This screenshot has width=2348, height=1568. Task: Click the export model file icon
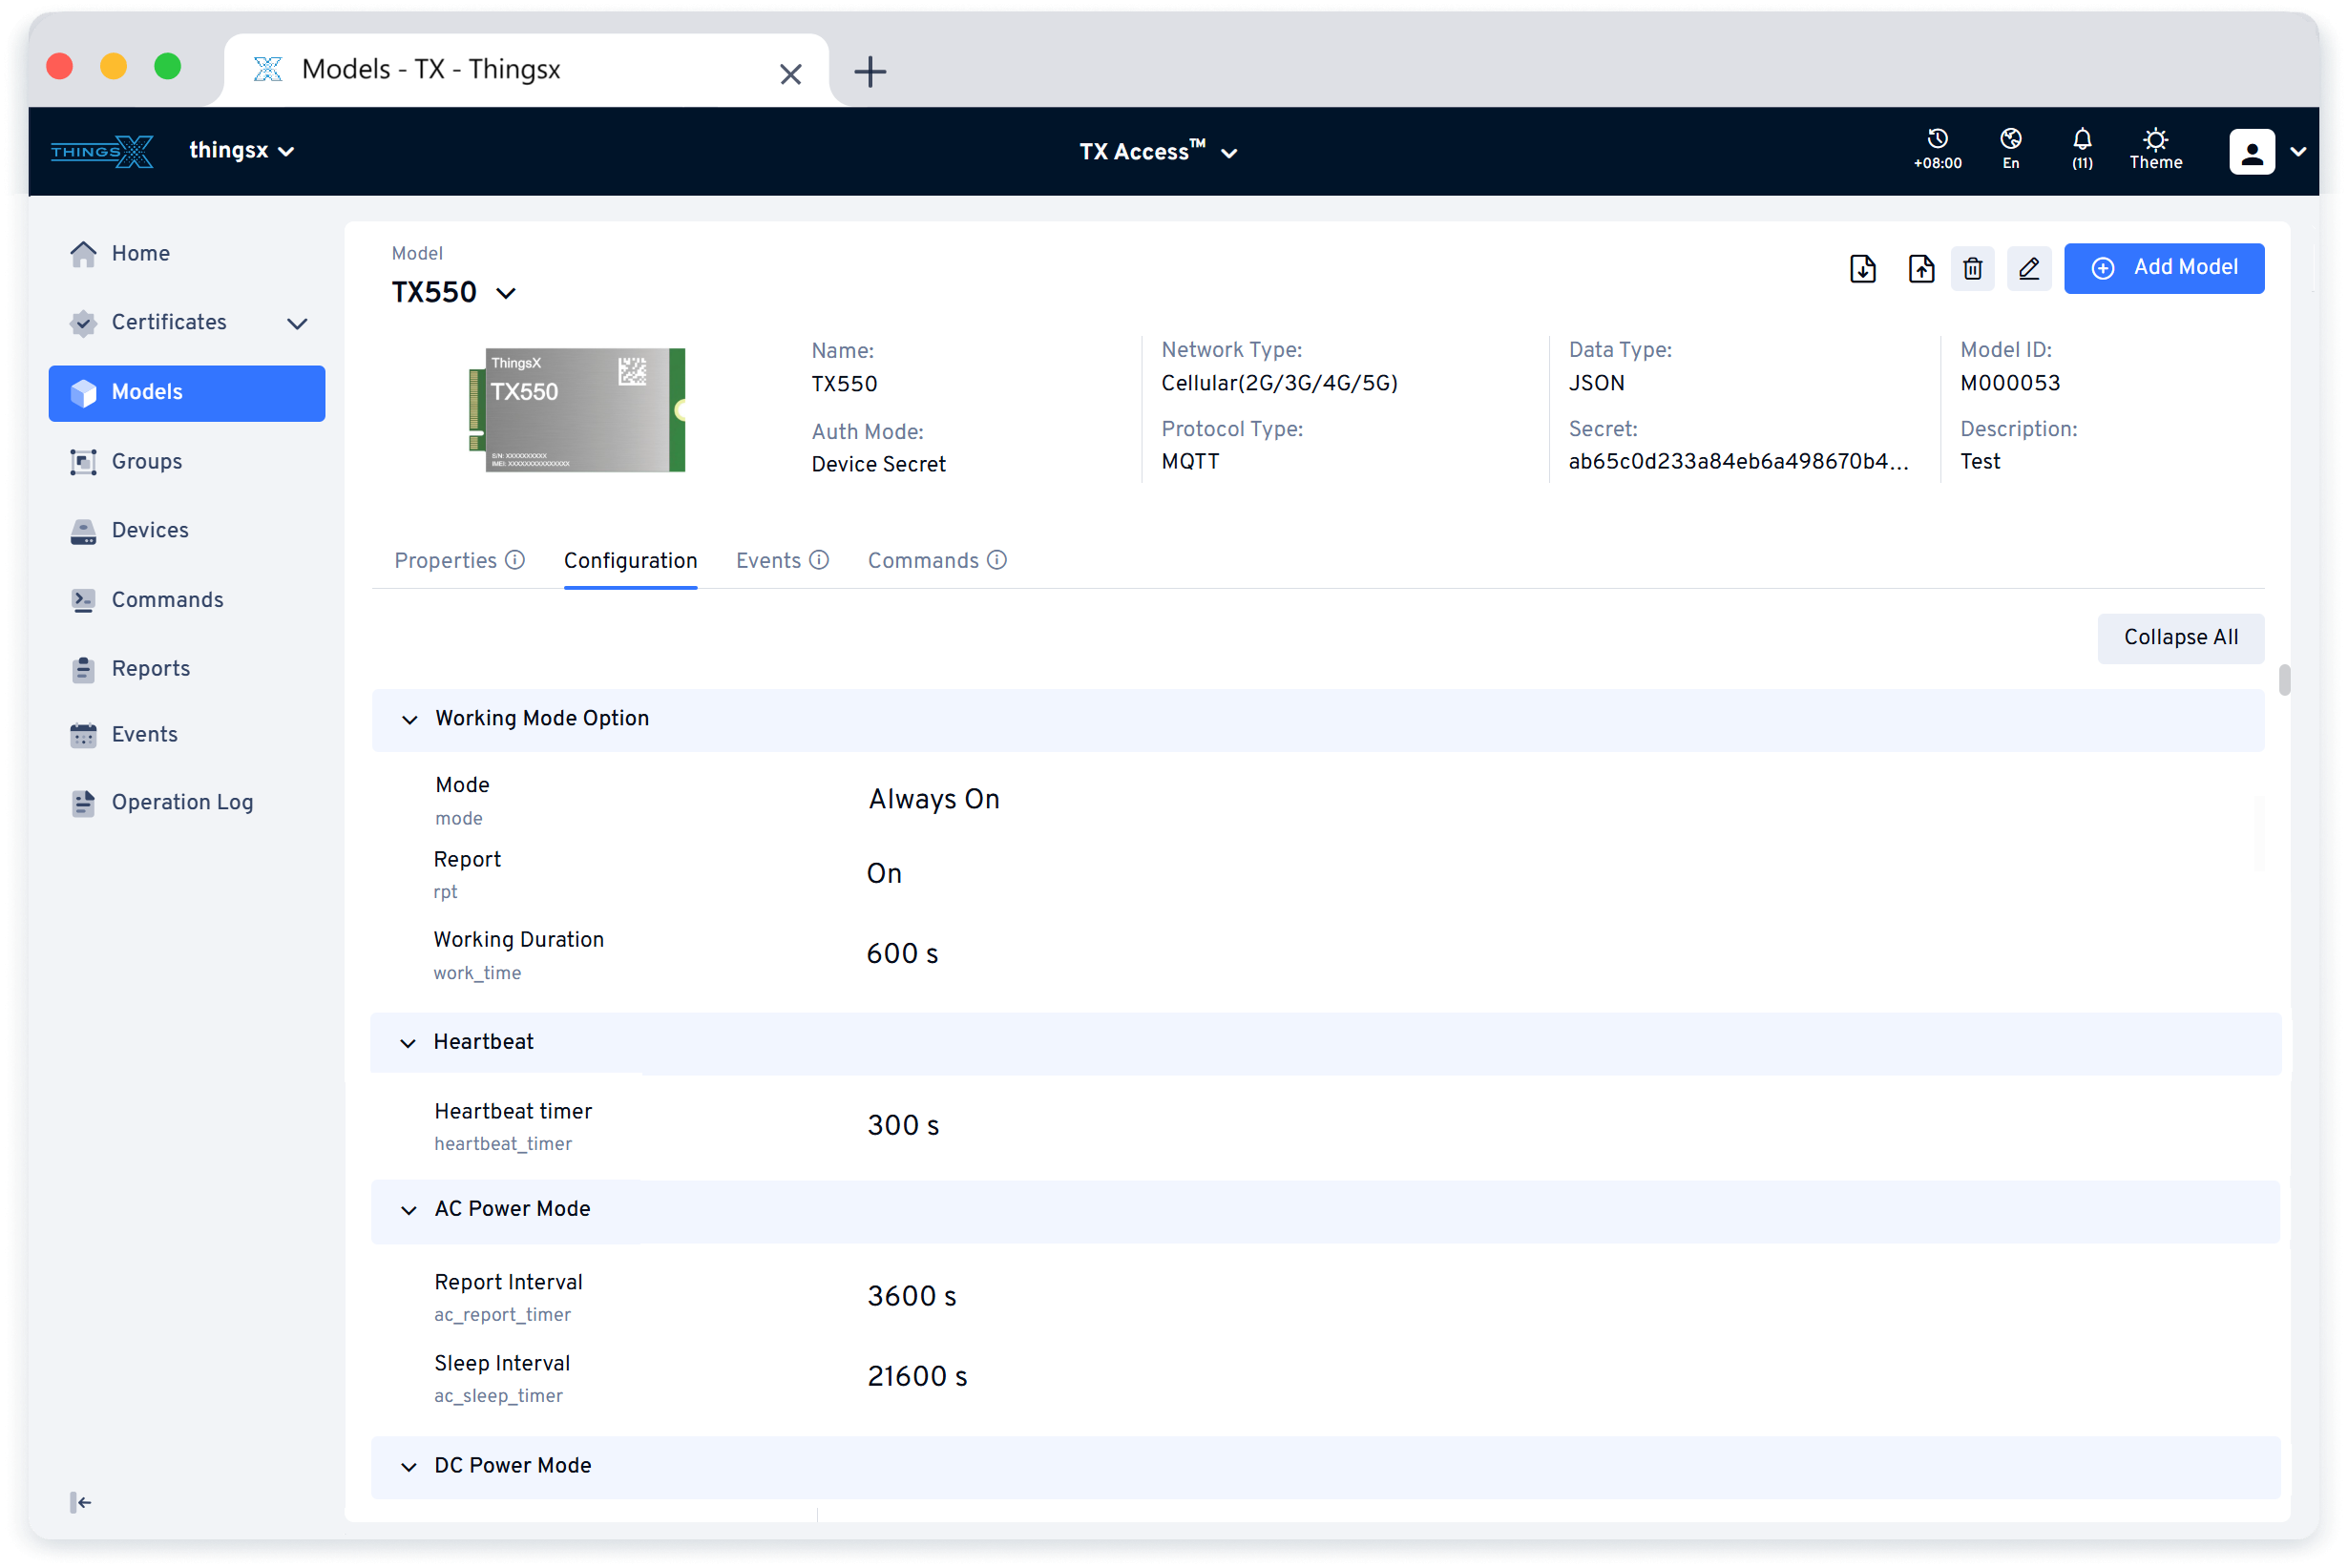pyautogui.click(x=1920, y=268)
